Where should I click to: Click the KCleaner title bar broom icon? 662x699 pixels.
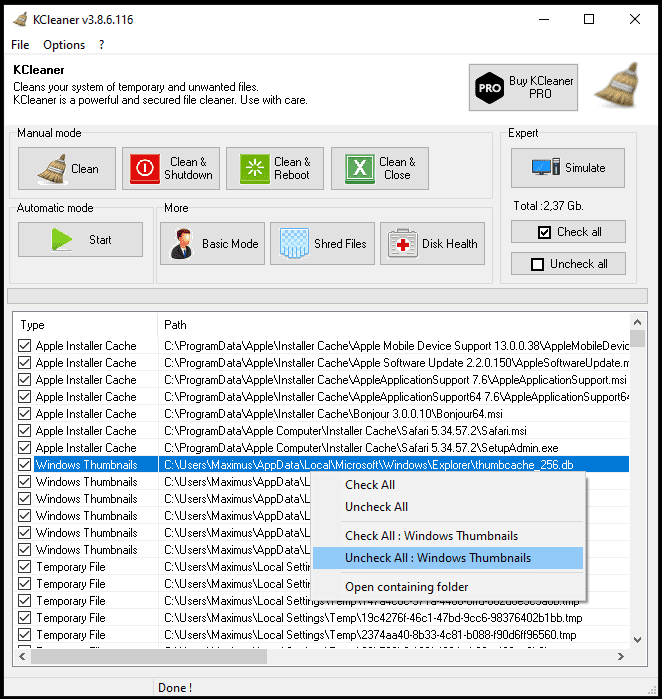click(x=20, y=20)
